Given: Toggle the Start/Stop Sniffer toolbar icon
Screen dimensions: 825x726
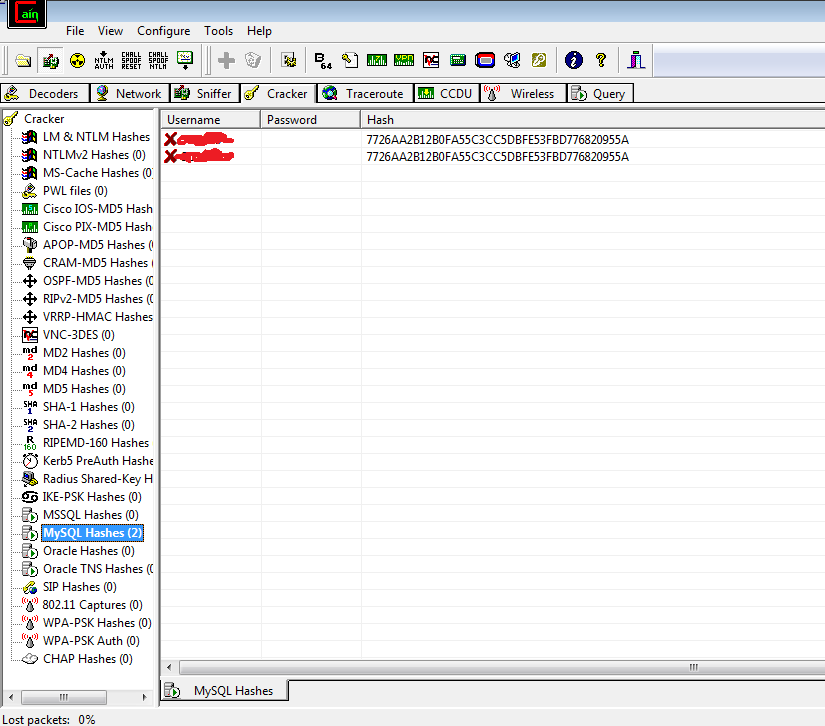Looking at the screenshot, I should pos(51,60).
